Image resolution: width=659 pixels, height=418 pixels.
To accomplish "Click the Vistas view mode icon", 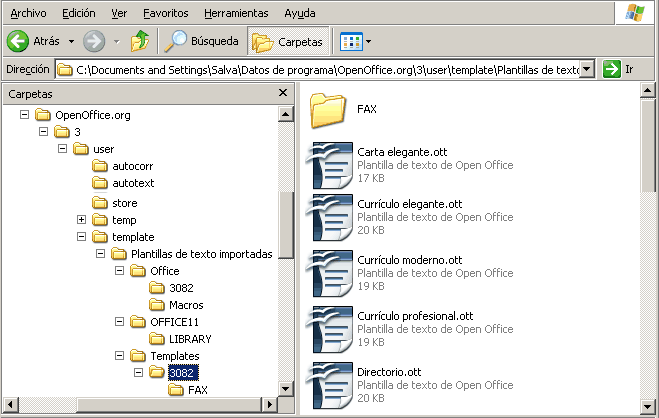I will 351,41.
